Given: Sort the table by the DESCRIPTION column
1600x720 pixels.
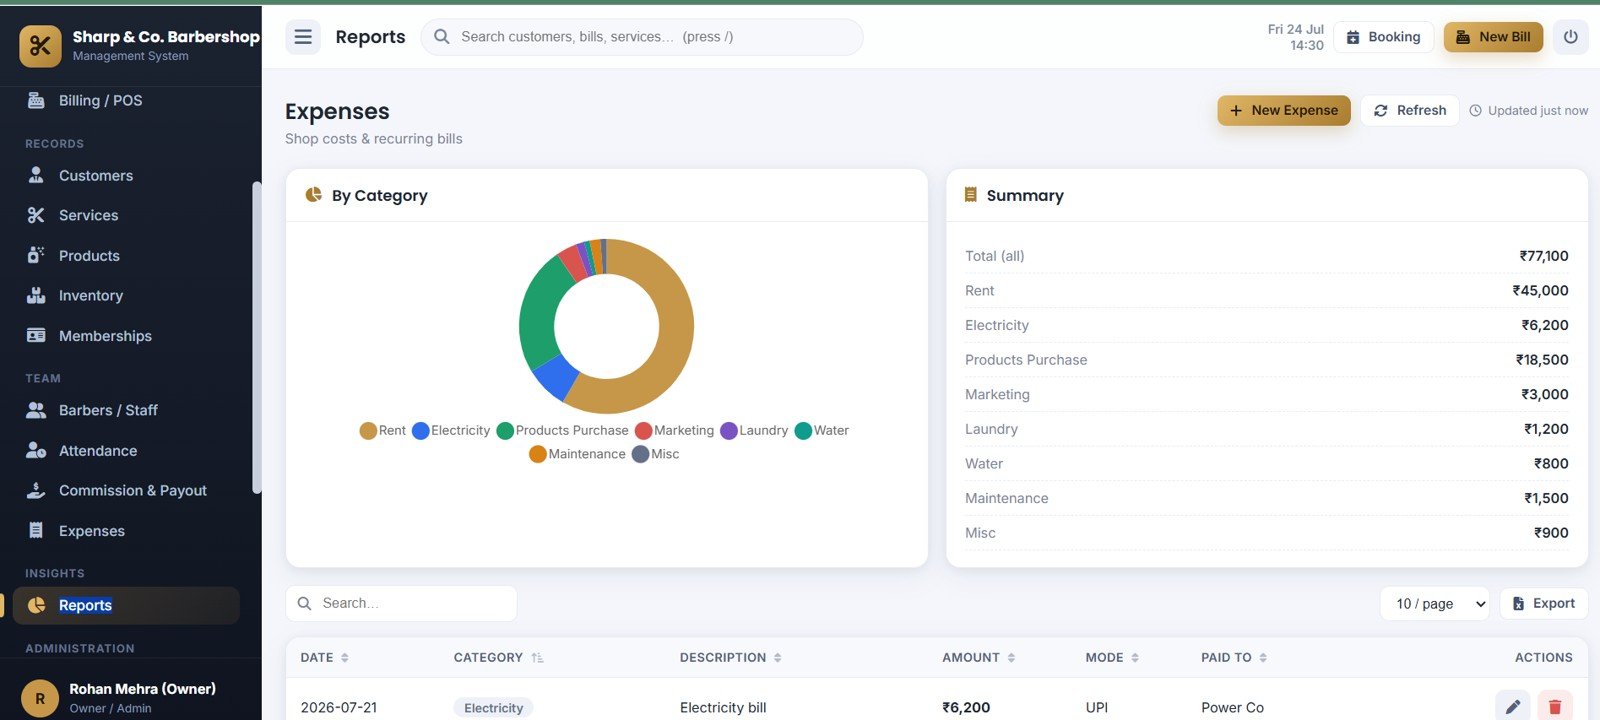Looking at the screenshot, I should click(x=731, y=658).
